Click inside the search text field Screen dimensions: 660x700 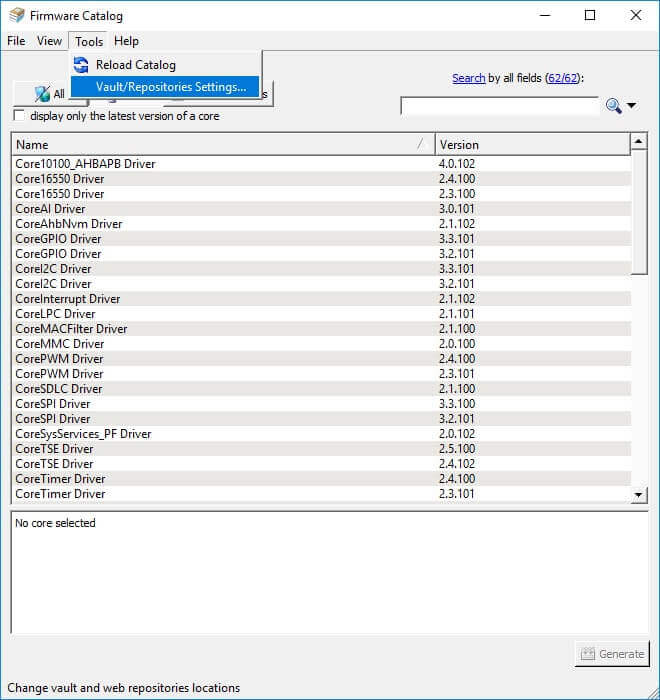click(500, 106)
